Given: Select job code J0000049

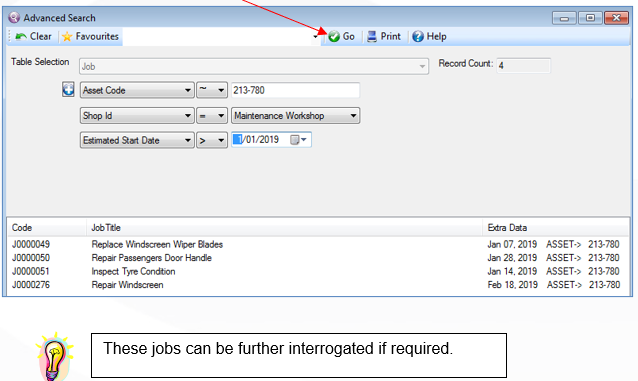Looking at the screenshot, I should (31, 244).
